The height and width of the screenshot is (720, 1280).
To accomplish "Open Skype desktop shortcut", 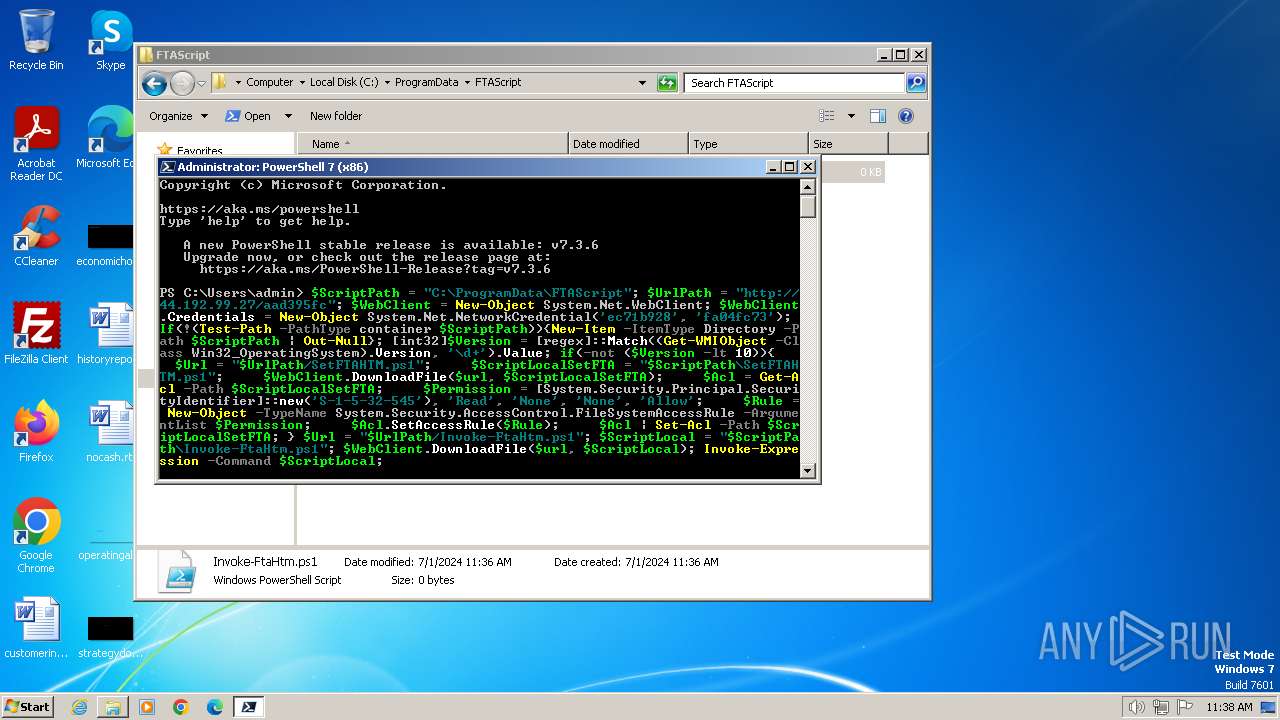I will [x=110, y=40].
